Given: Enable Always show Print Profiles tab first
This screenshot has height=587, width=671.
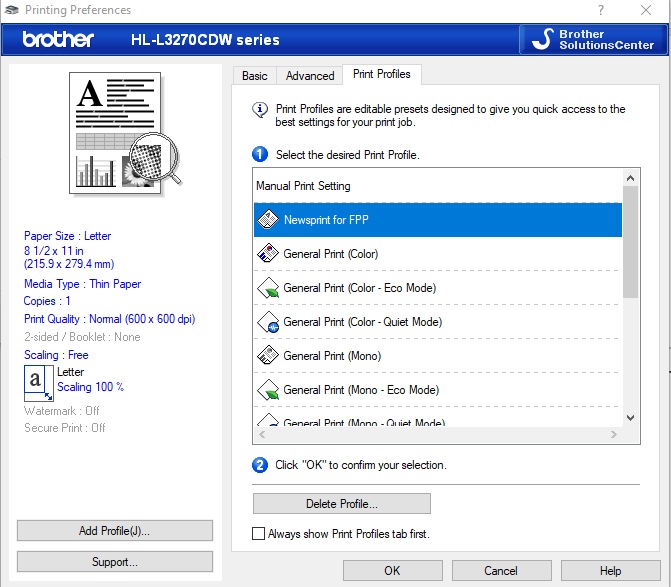Looking at the screenshot, I should [x=258, y=534].
